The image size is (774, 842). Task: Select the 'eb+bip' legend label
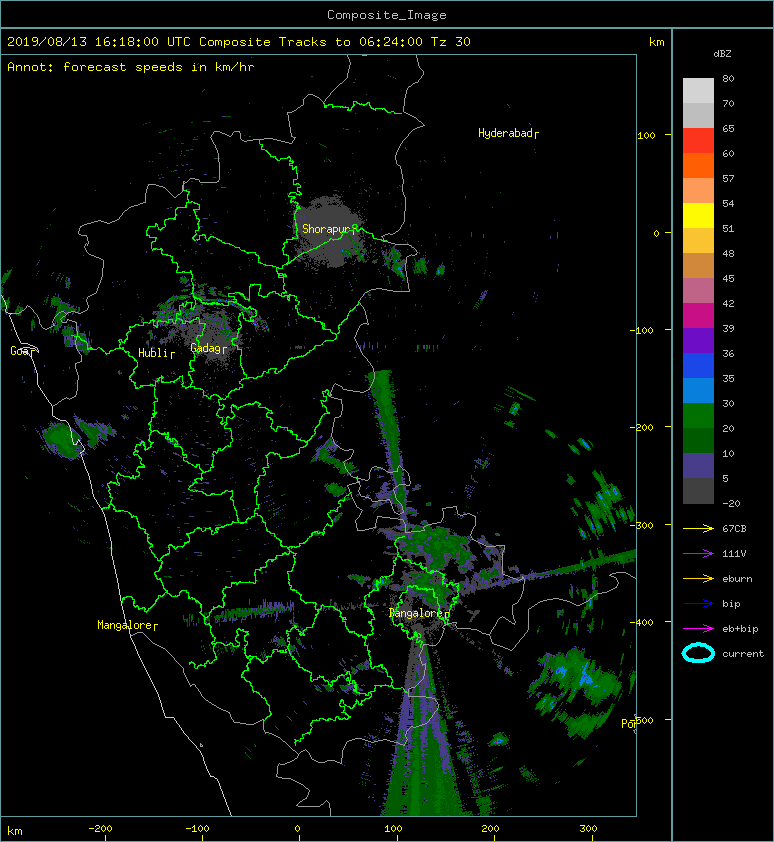[740, 628]
